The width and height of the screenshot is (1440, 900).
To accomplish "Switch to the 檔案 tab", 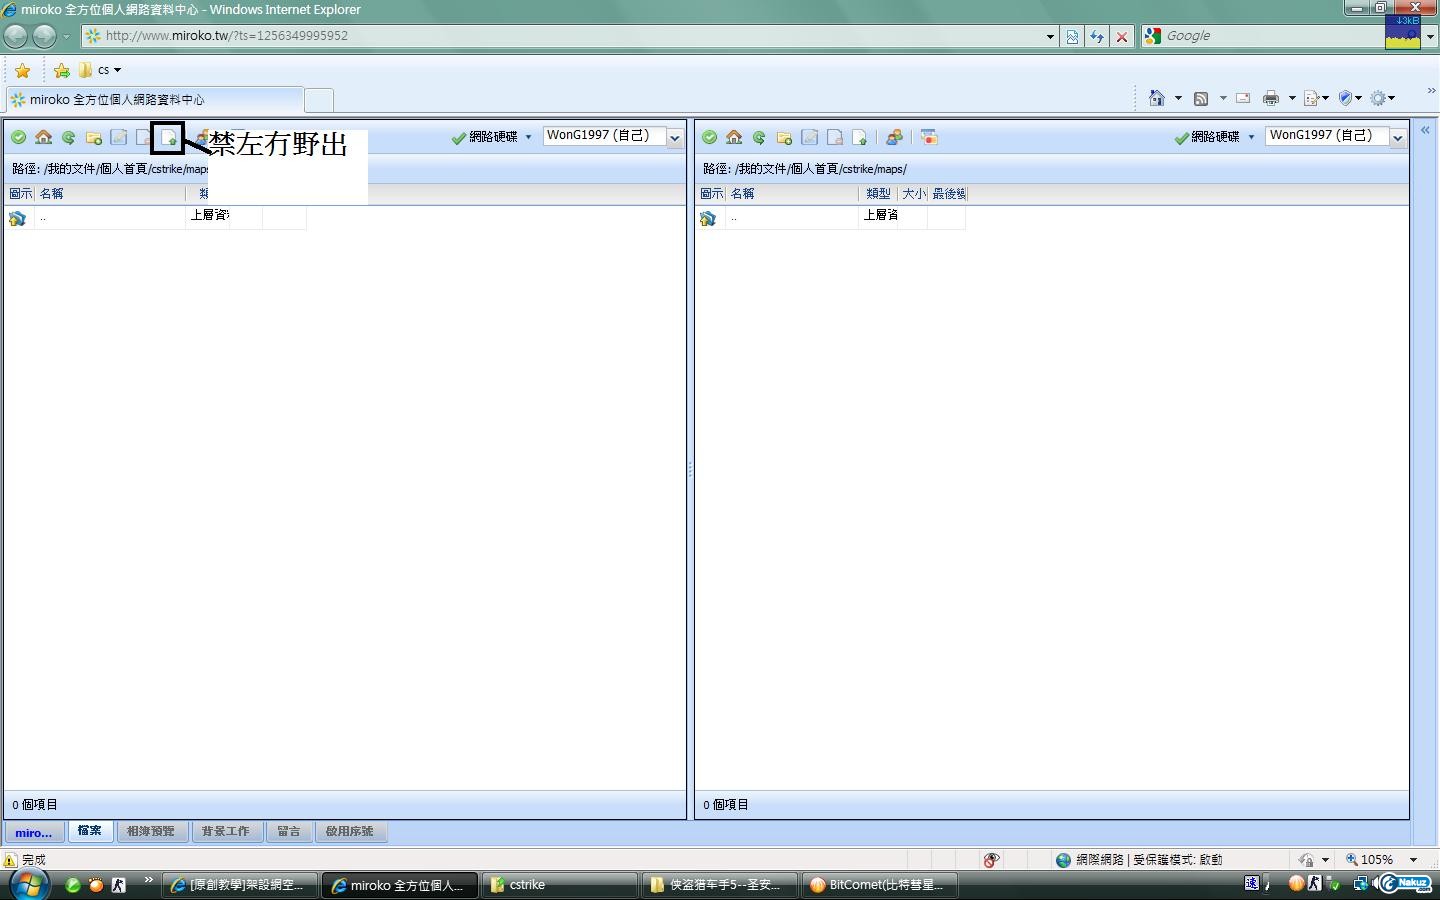I will pyautogui.click(x=90, y=831).
